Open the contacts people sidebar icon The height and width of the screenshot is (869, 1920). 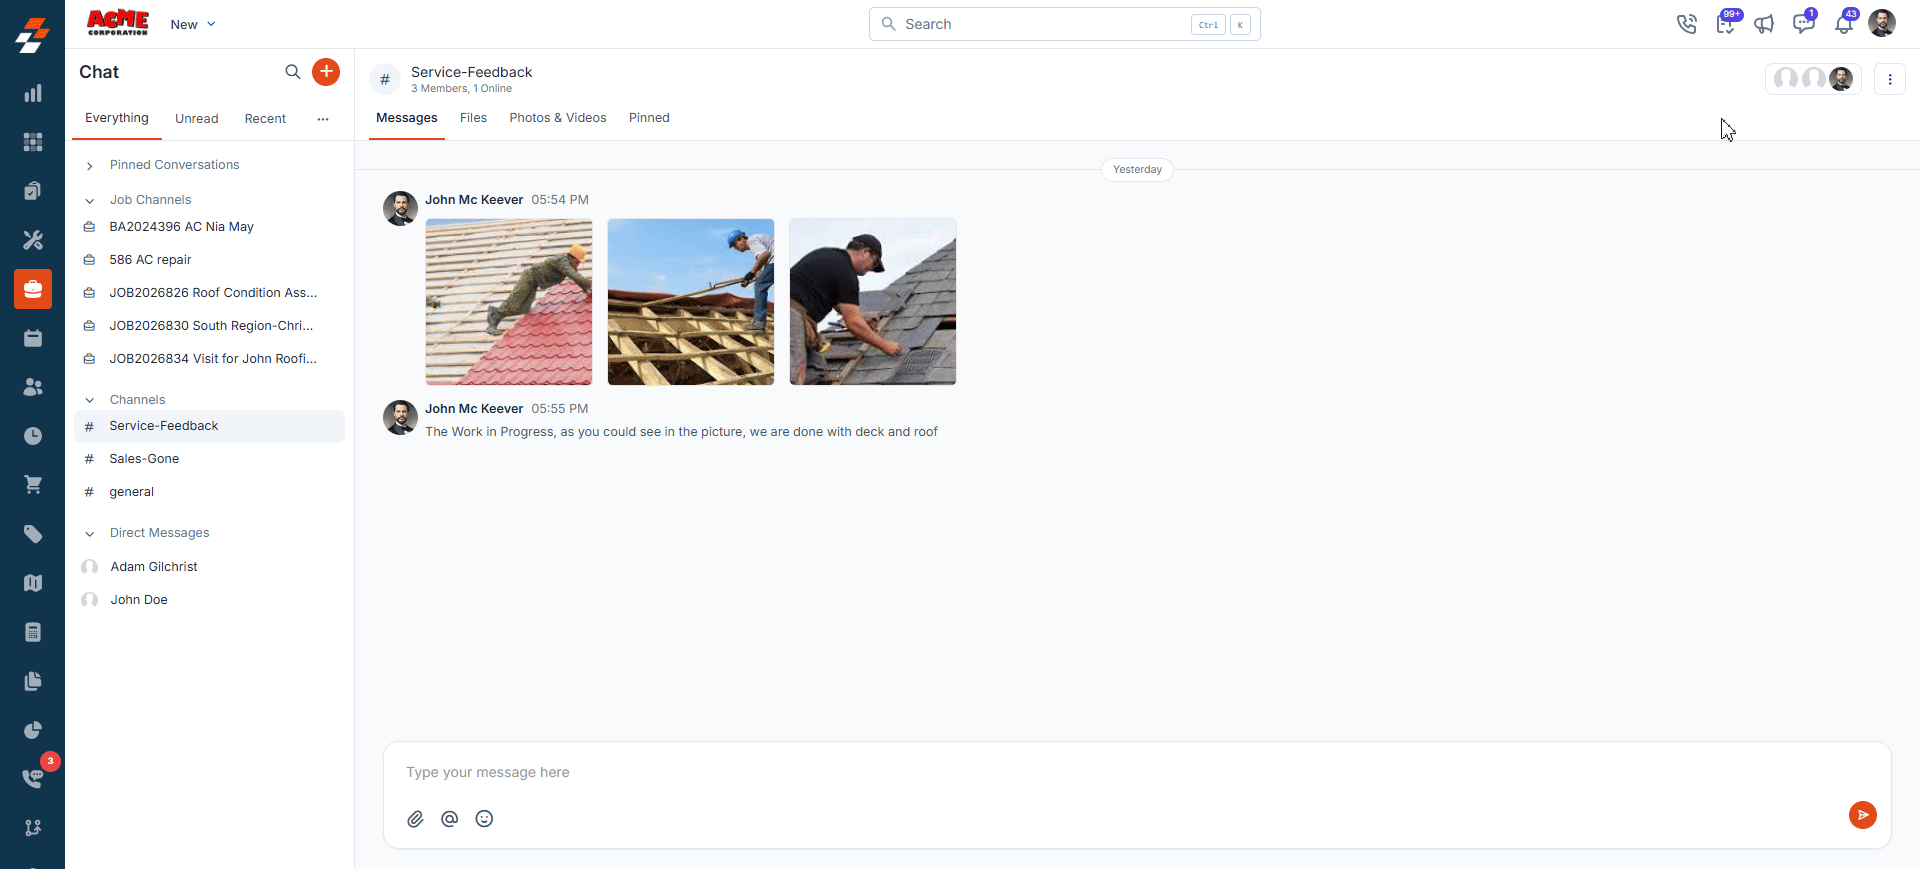(x=33, y=387)
